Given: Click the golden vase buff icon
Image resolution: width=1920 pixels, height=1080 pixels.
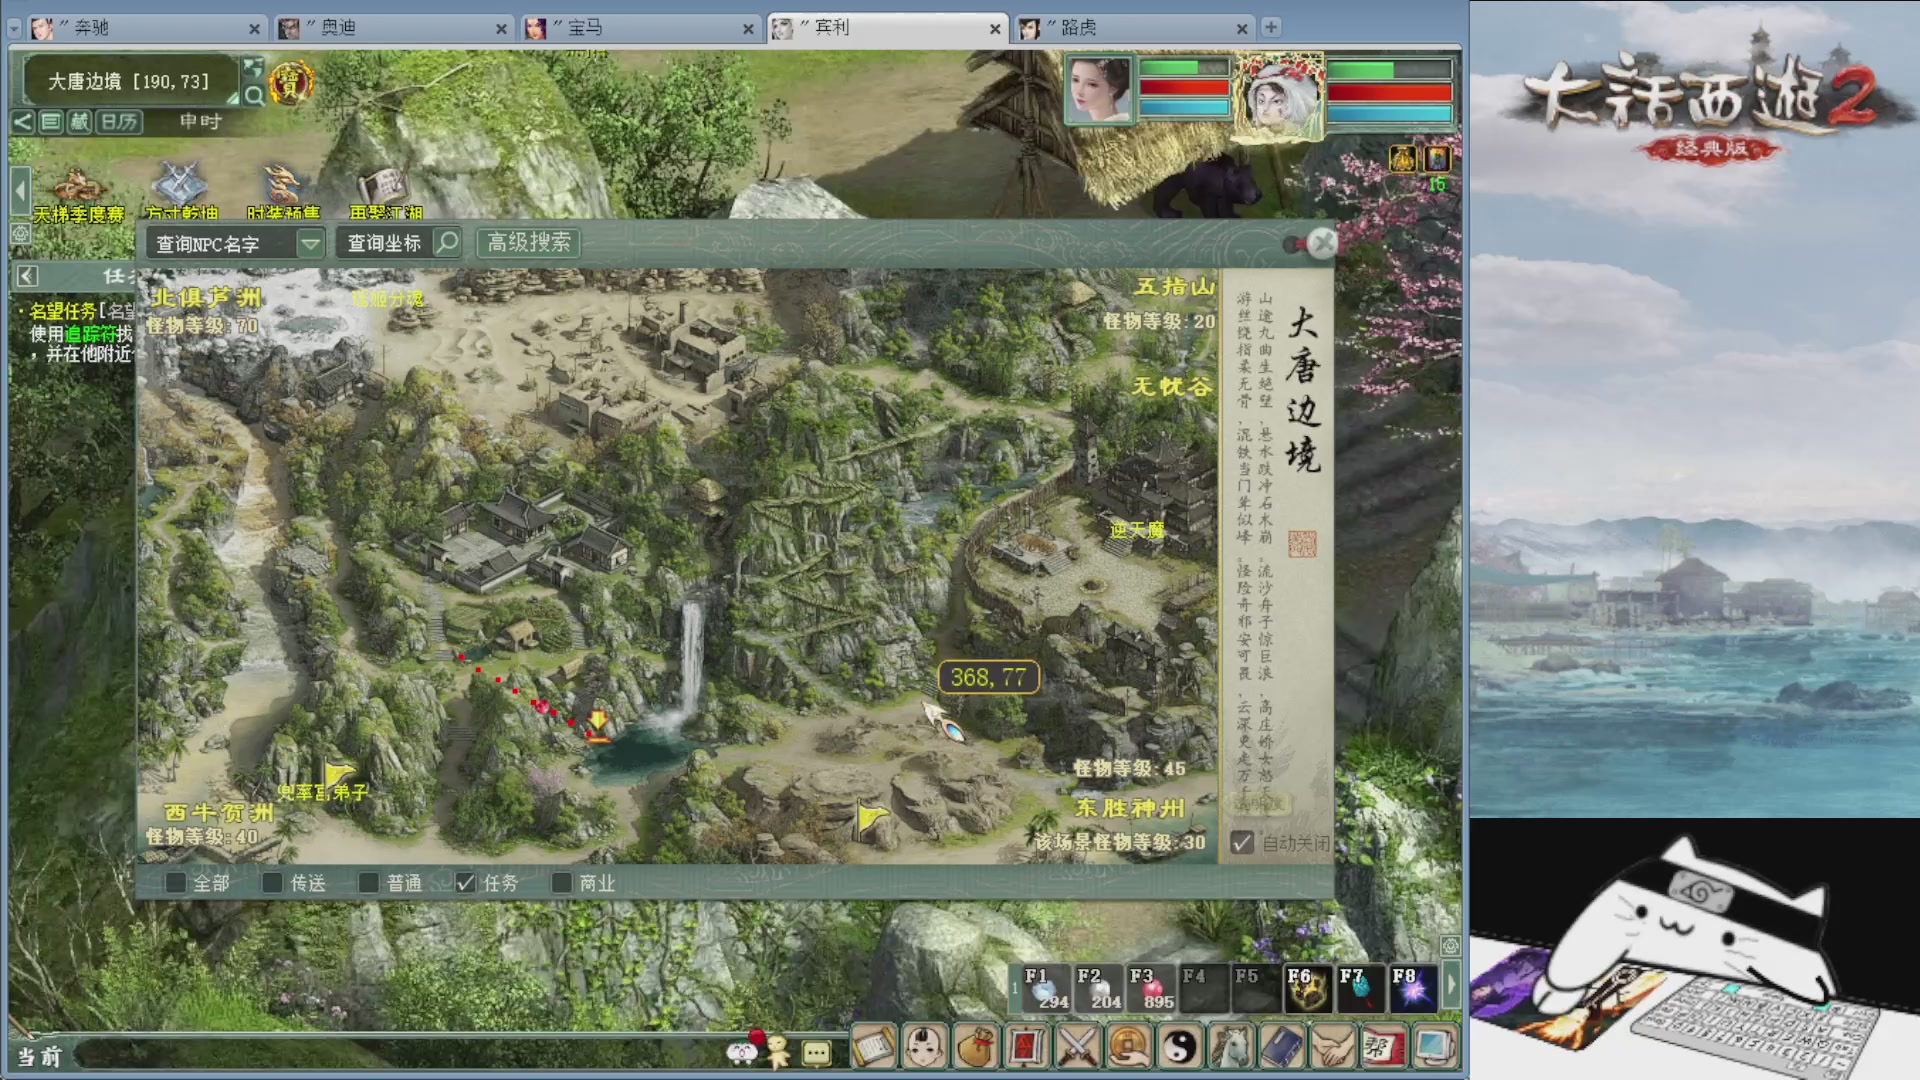Looking at the screenshot, I should [1403, 158].
